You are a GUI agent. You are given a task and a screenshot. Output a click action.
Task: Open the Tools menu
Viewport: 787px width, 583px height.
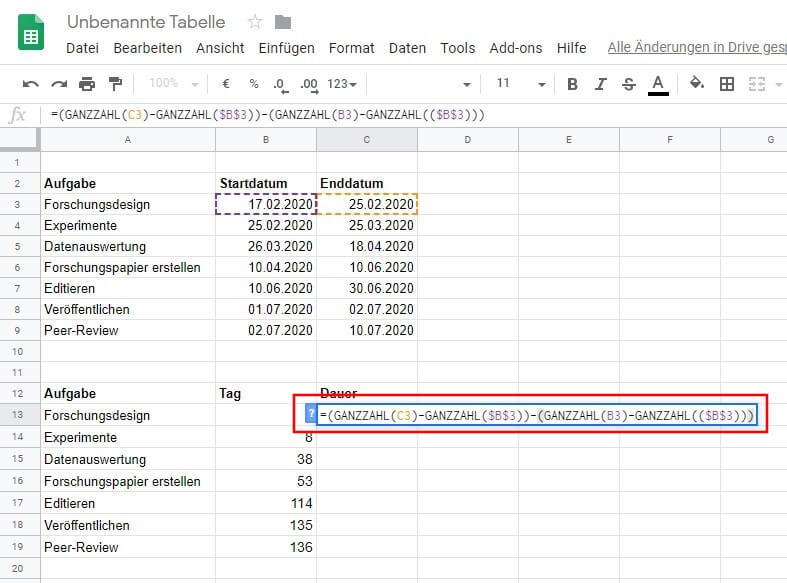tap(458, 48)
